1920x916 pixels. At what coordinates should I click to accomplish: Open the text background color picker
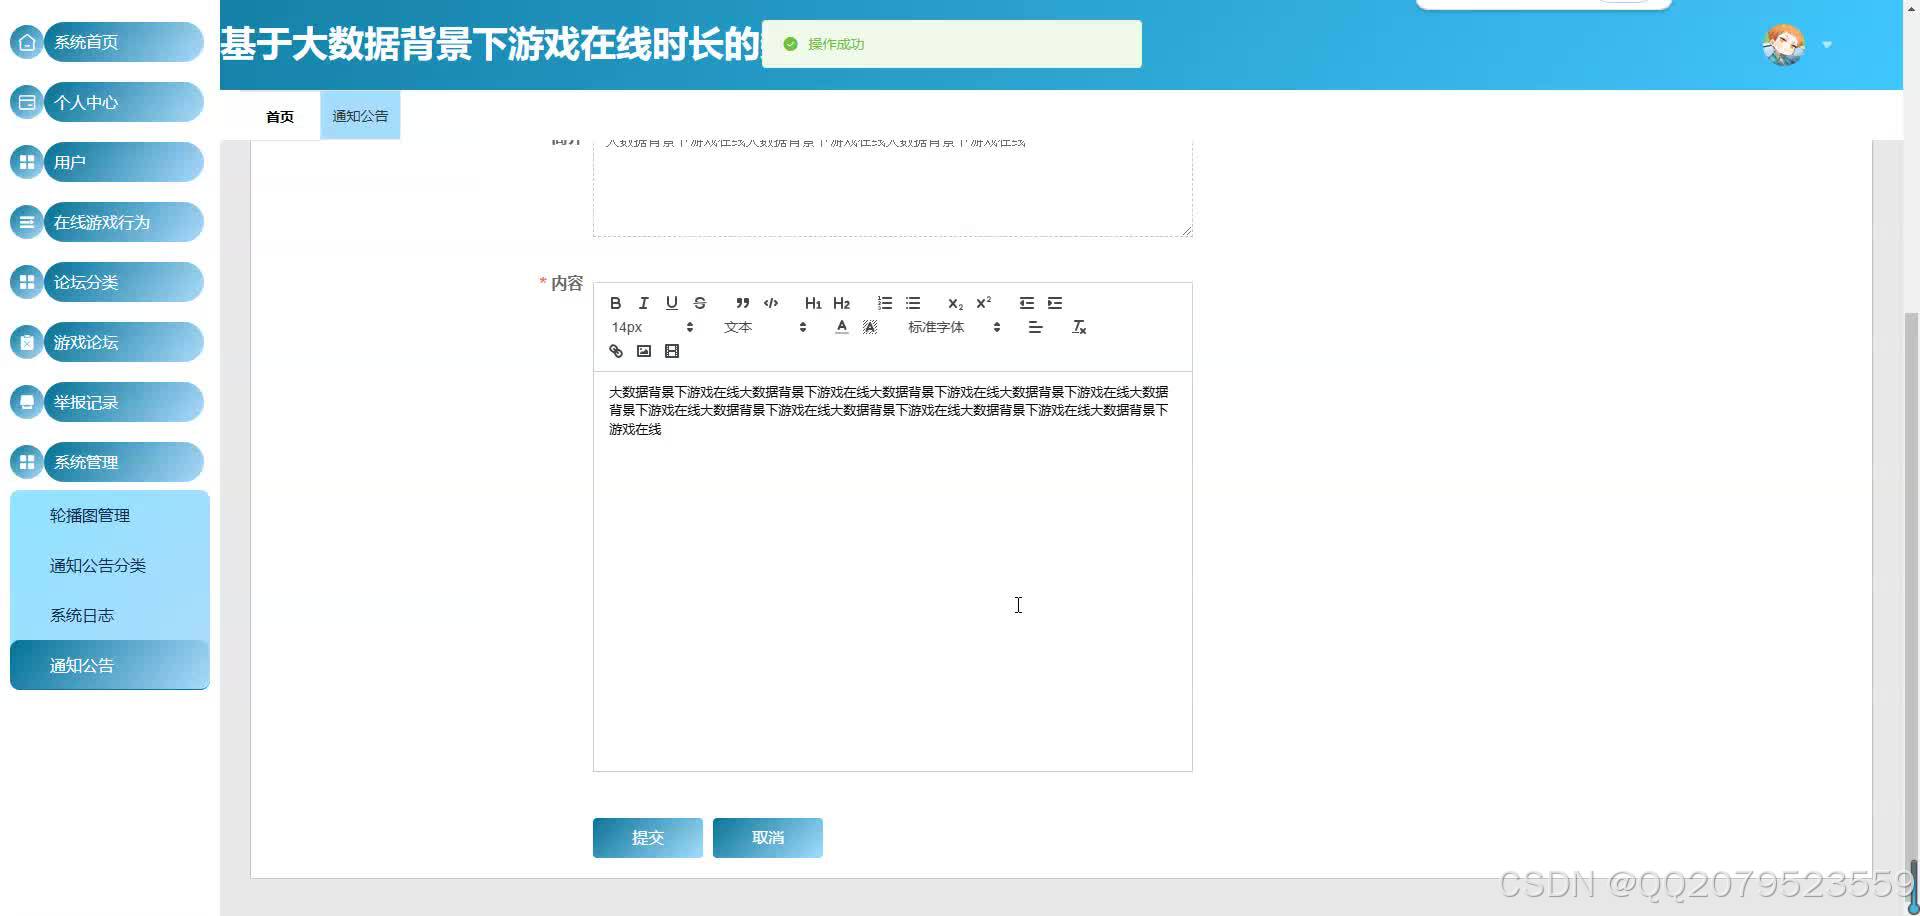pyautogui.click(x=870, y=327)
